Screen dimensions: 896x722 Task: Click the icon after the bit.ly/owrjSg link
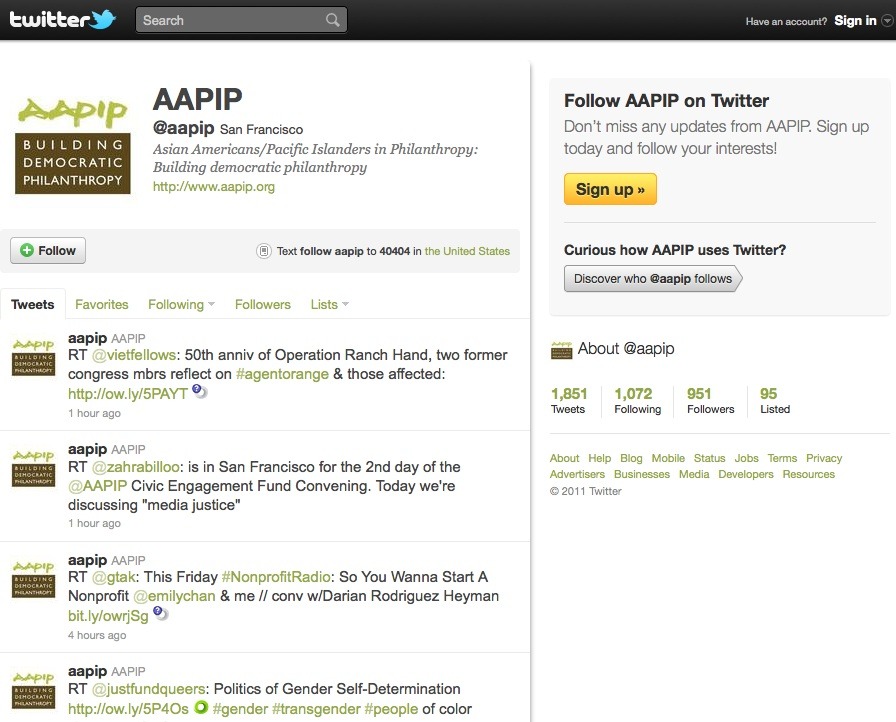(x=160, y=614)
